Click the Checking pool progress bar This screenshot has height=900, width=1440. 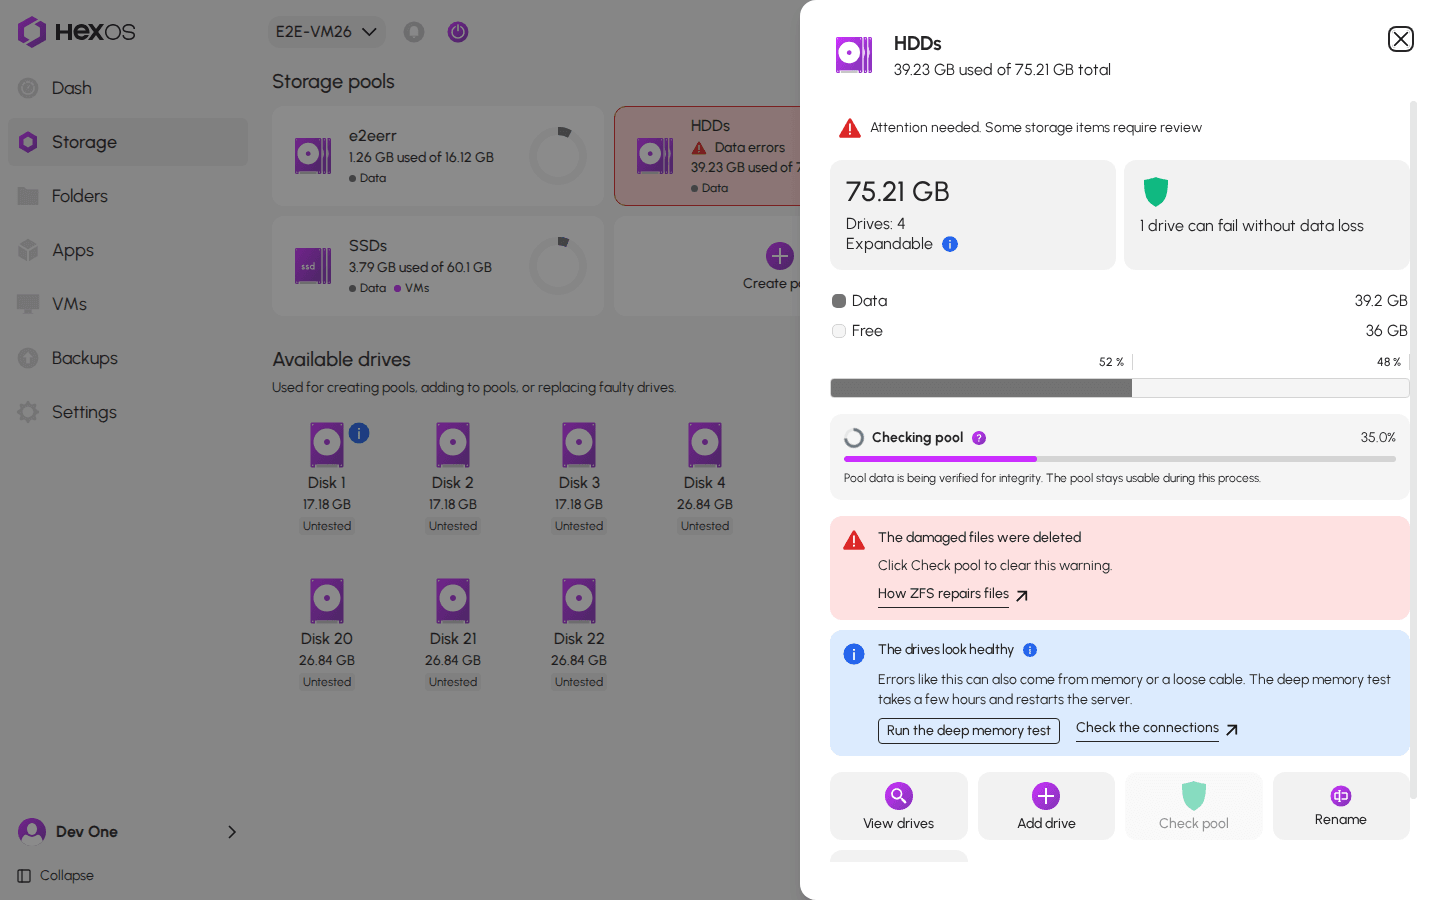[1120, 459]
